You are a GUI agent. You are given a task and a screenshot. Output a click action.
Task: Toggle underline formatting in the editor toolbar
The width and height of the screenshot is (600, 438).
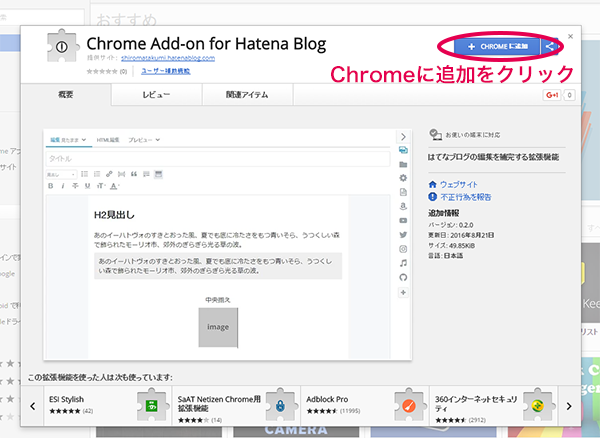[x=87, y=186]
